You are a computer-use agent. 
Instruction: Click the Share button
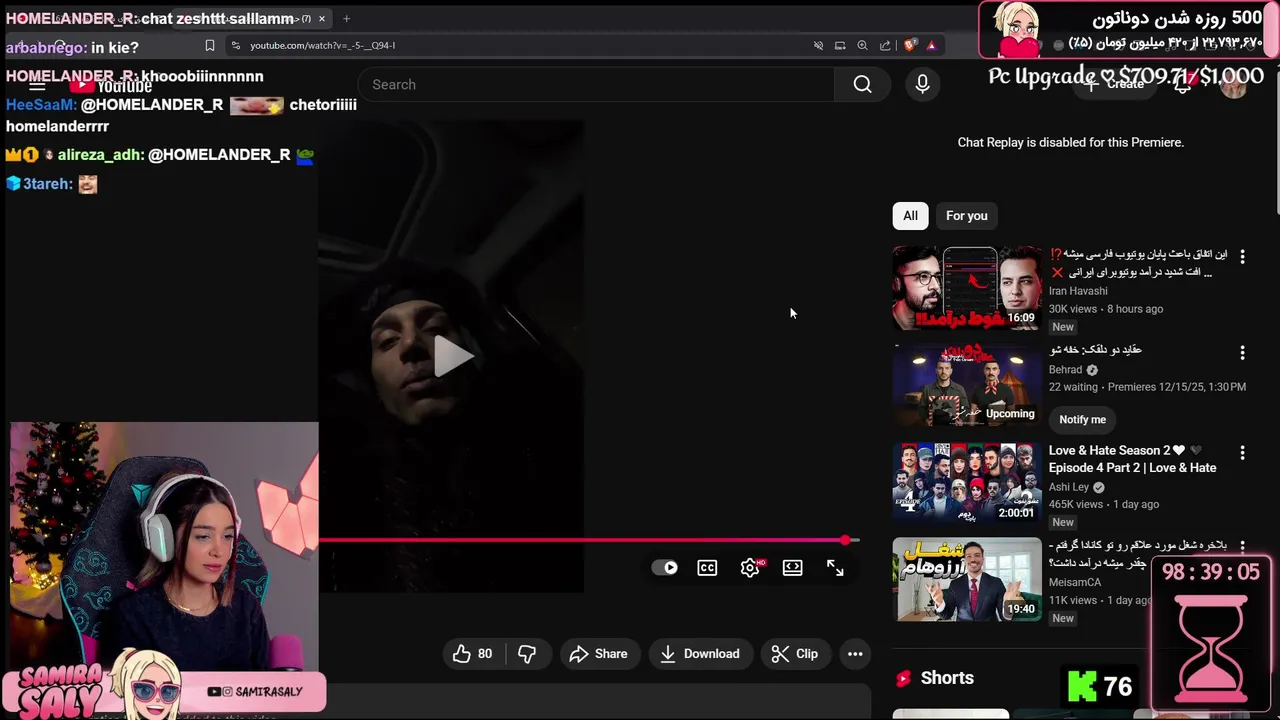598,654
